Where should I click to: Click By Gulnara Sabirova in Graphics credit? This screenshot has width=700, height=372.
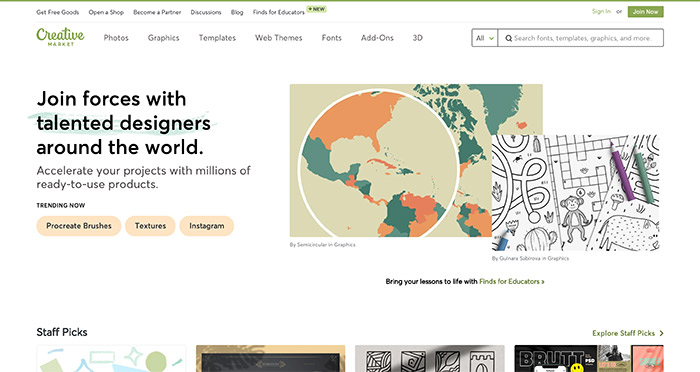[x=530, y=258]
